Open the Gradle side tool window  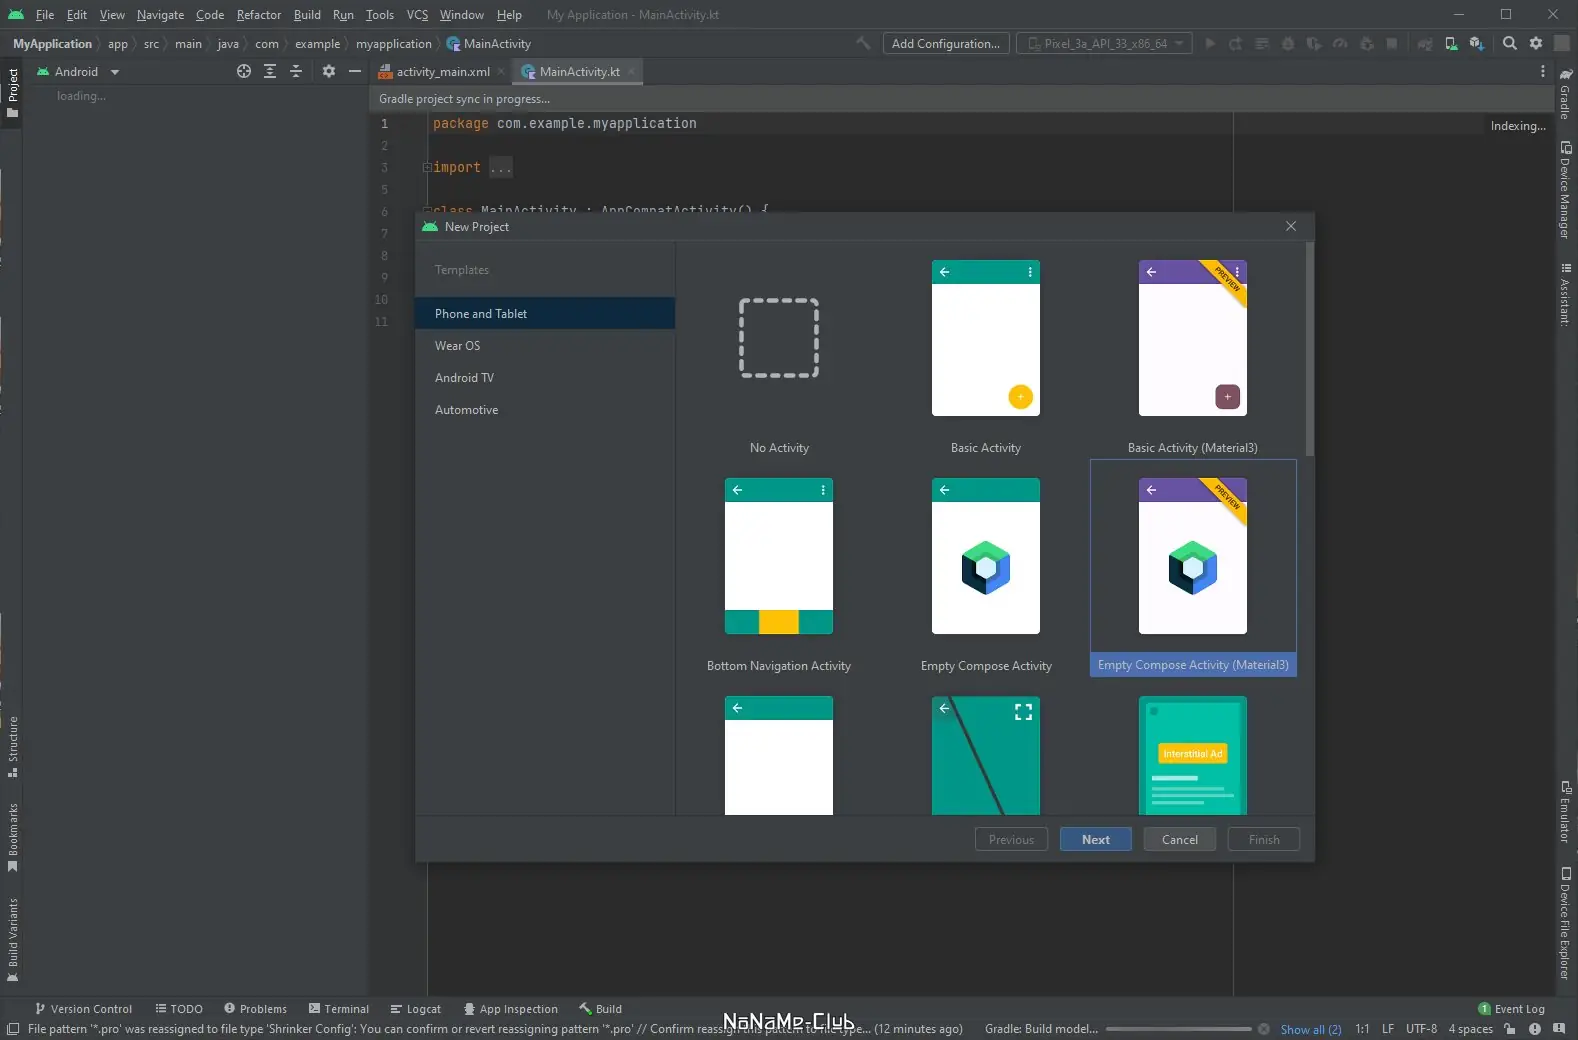click(1565, 94)
